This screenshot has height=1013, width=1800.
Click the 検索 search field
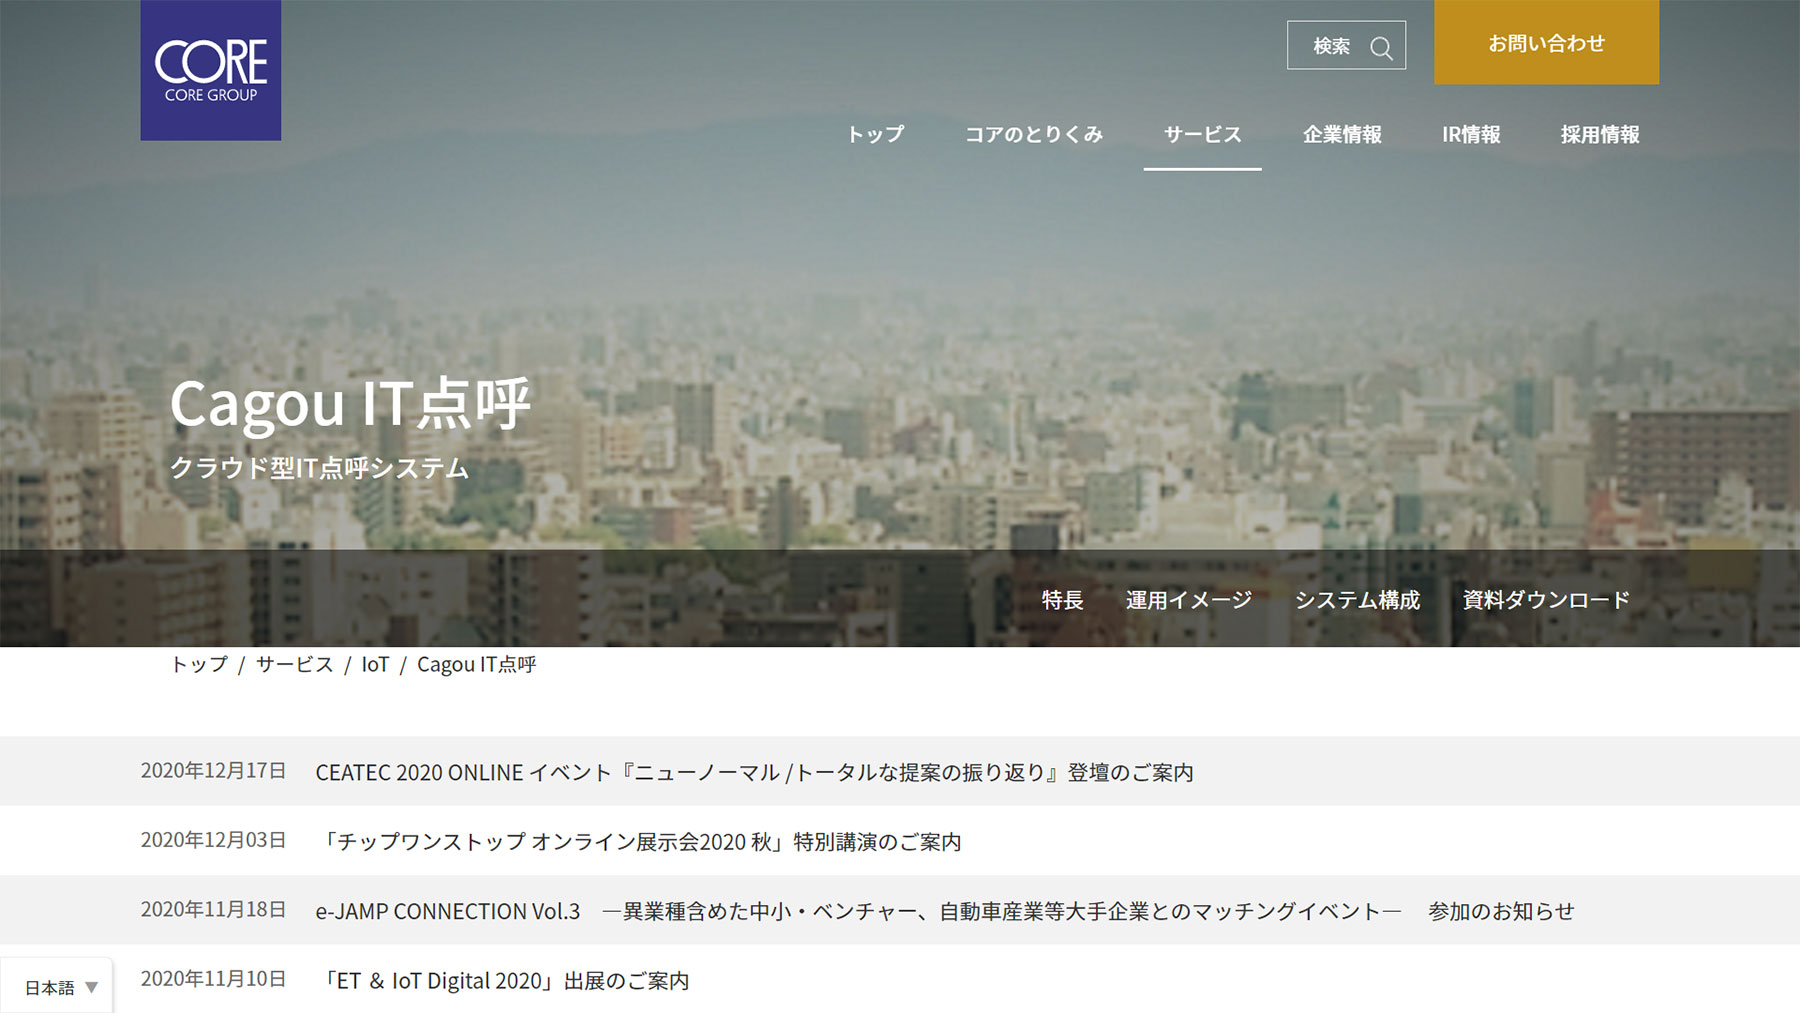coord(1346,45)
